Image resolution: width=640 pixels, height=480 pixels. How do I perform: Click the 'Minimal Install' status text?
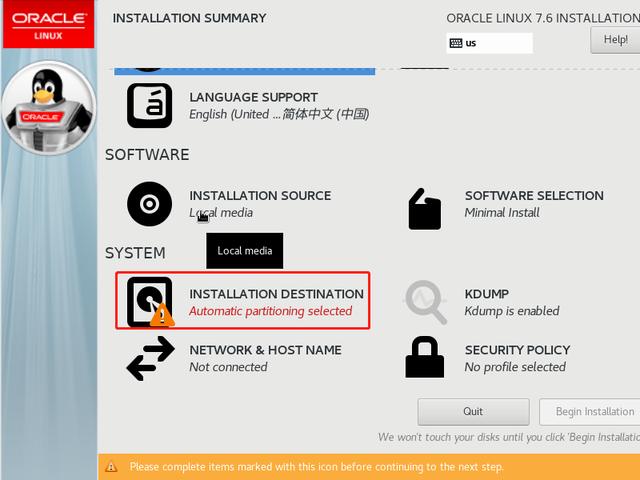pos(502,213)
